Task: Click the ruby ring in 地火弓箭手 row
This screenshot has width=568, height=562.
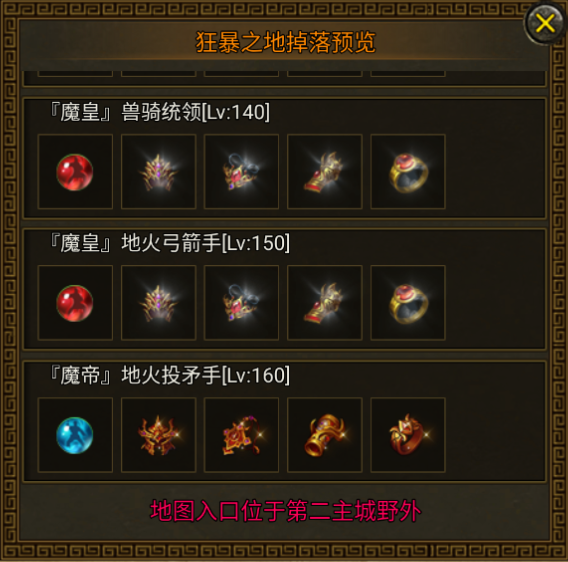Action: (x=408, y=303)
